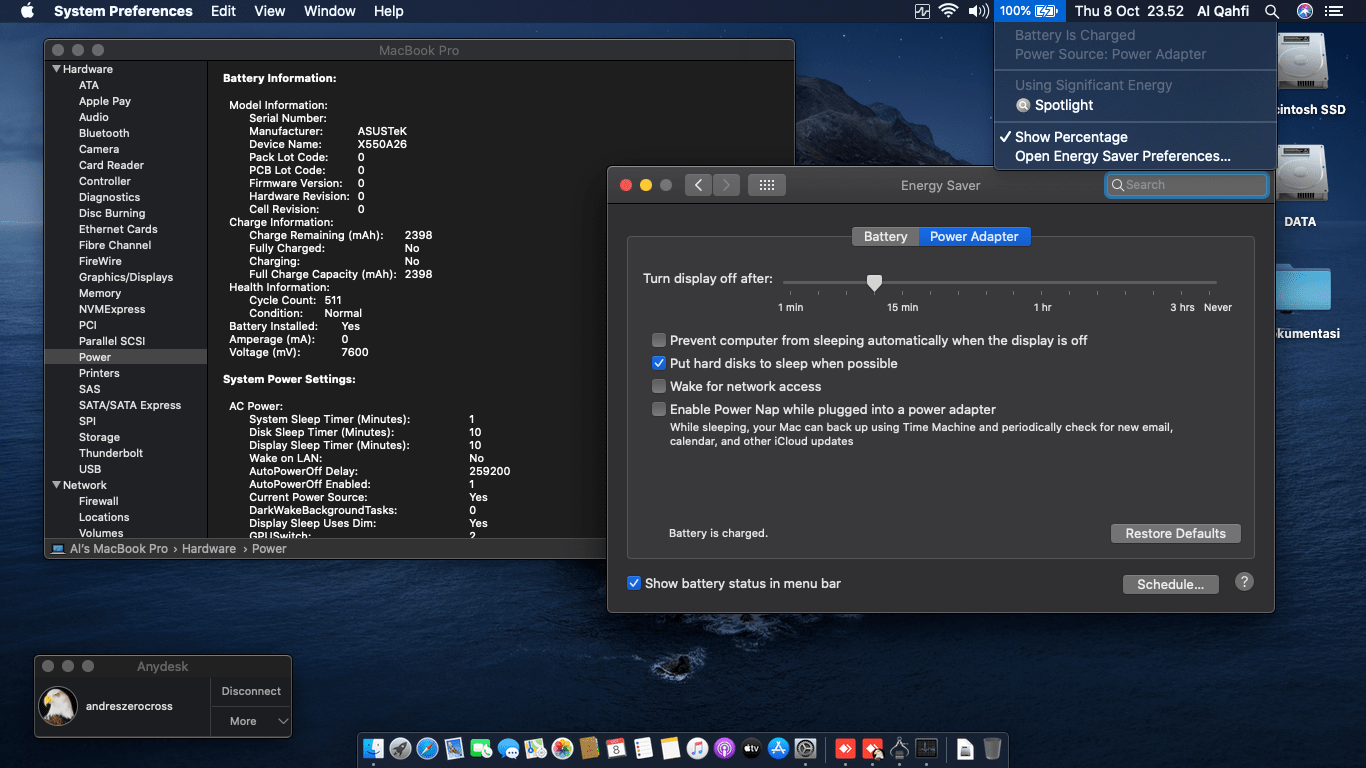Screen dimensions: 1366x768
Task: Open the Apple TV app in the Dock
Action: [752, 748]
